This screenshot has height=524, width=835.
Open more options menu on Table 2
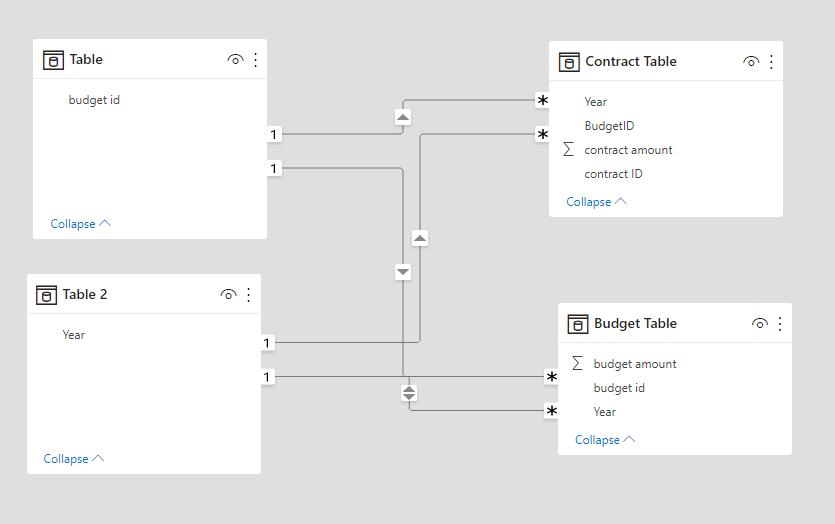(249, 294)
